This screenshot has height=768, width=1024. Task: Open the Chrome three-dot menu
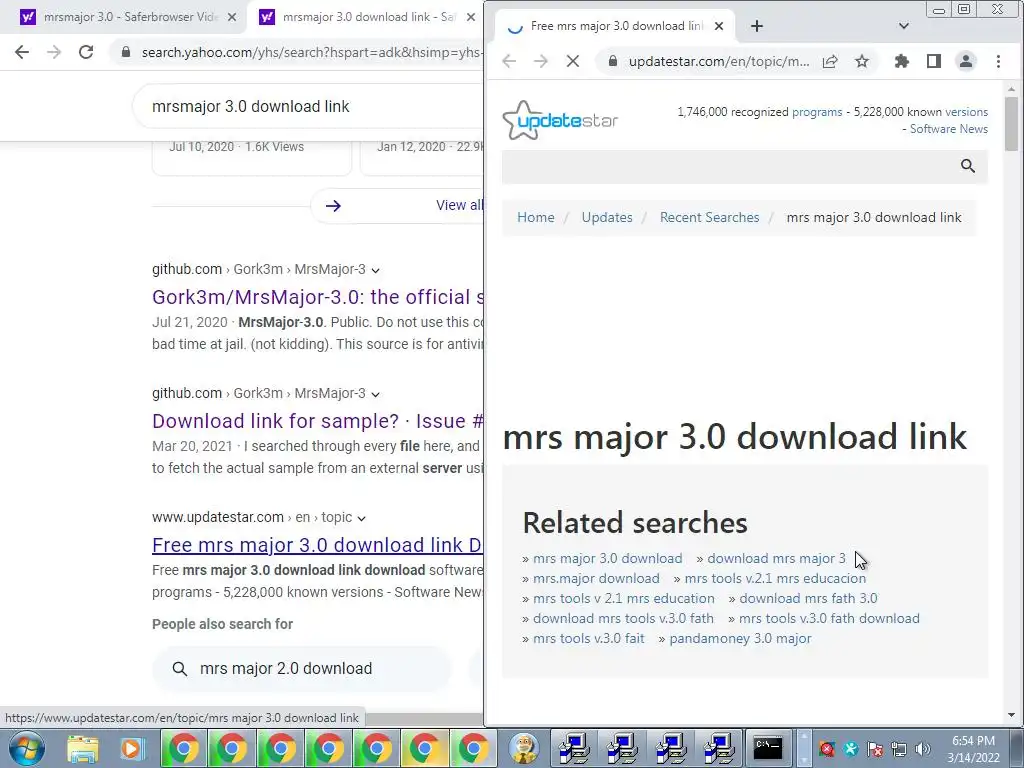point(999,61)
